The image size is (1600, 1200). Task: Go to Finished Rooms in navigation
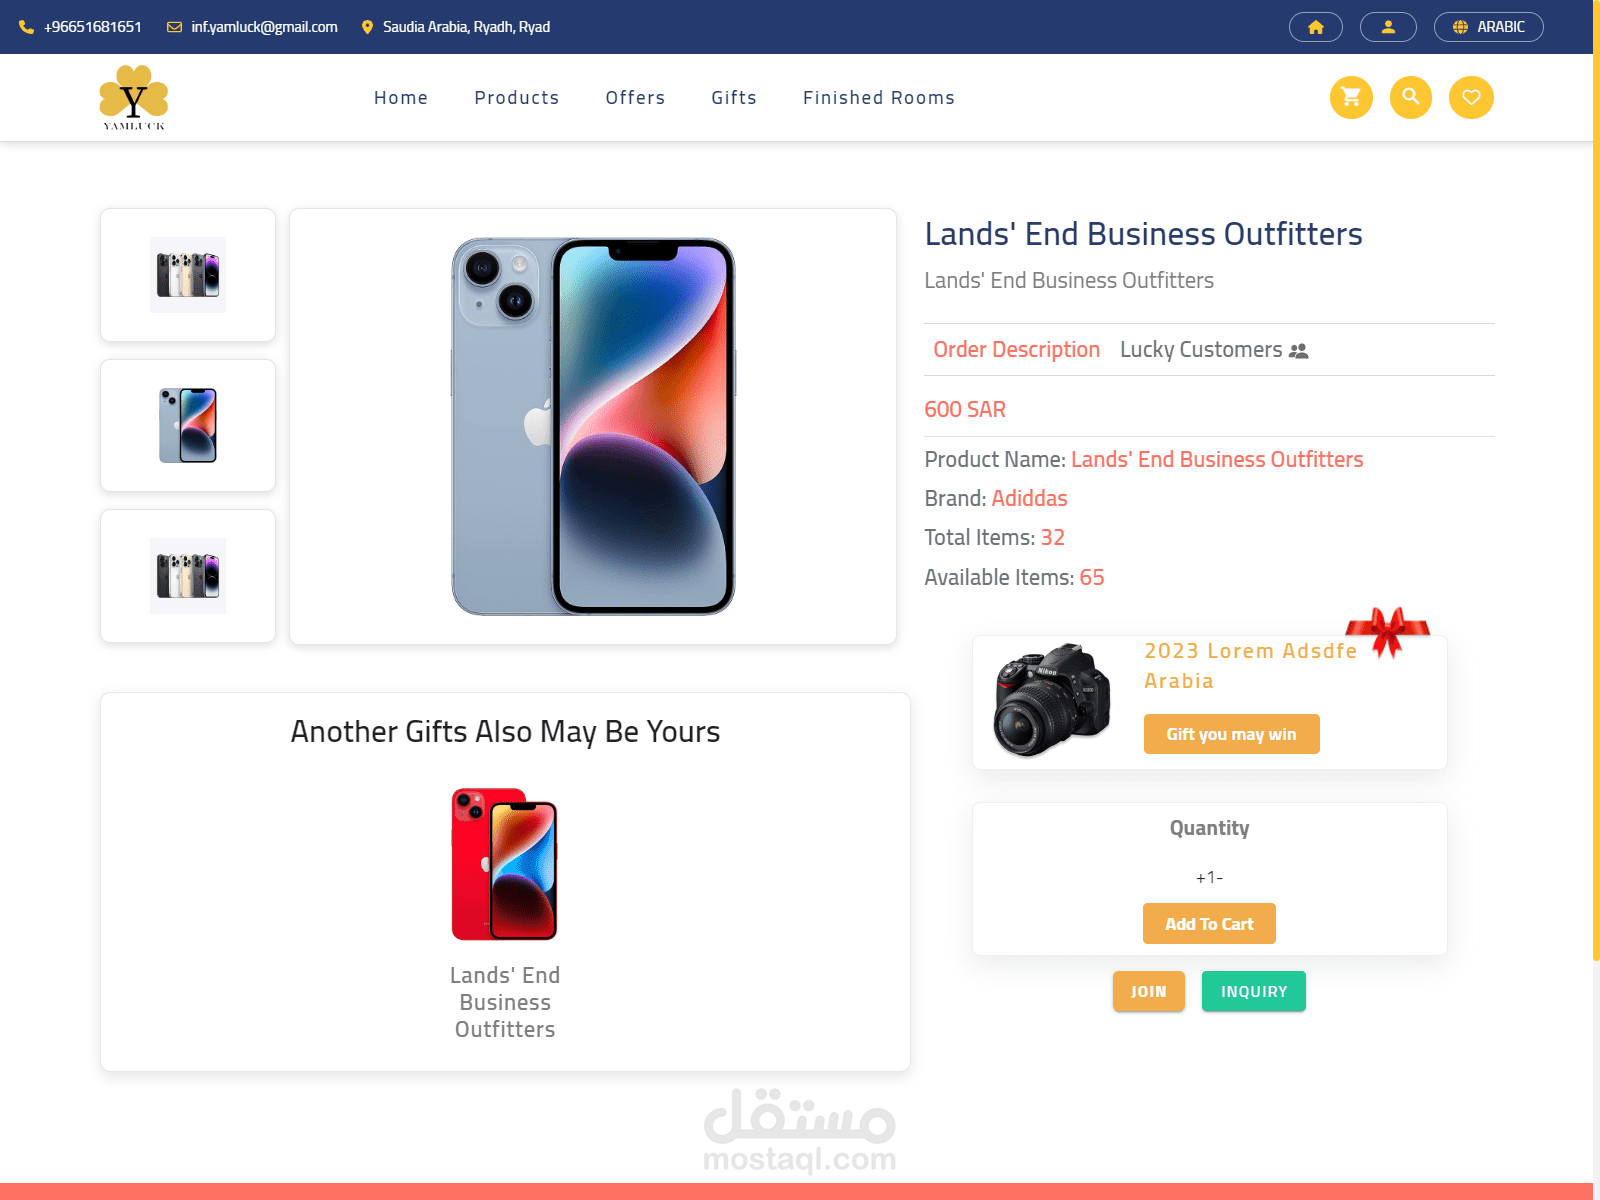pos(879,97)
